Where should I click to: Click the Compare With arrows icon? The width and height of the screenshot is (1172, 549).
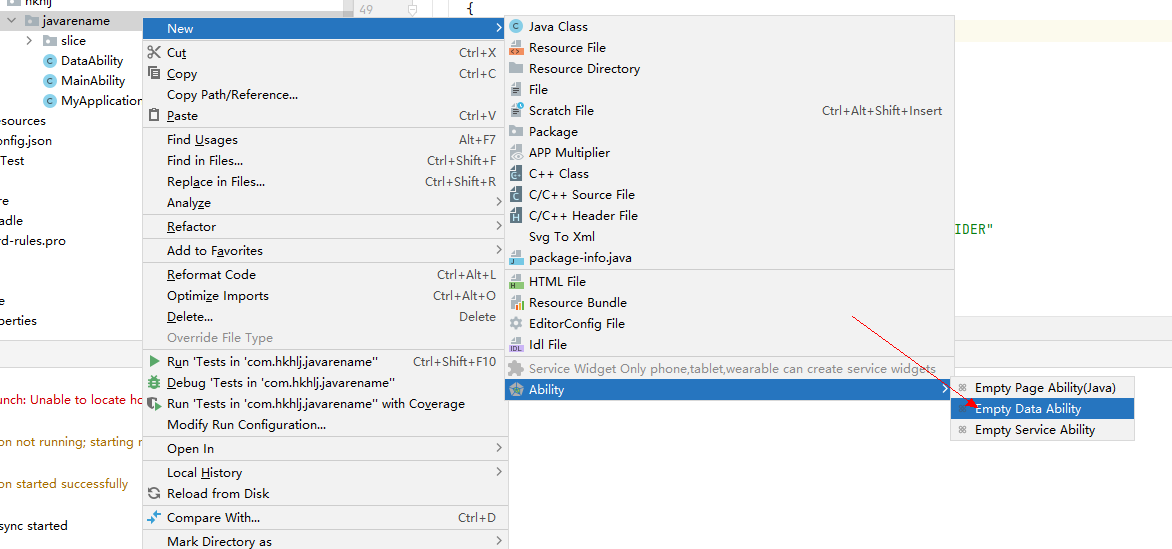[154, 517]
